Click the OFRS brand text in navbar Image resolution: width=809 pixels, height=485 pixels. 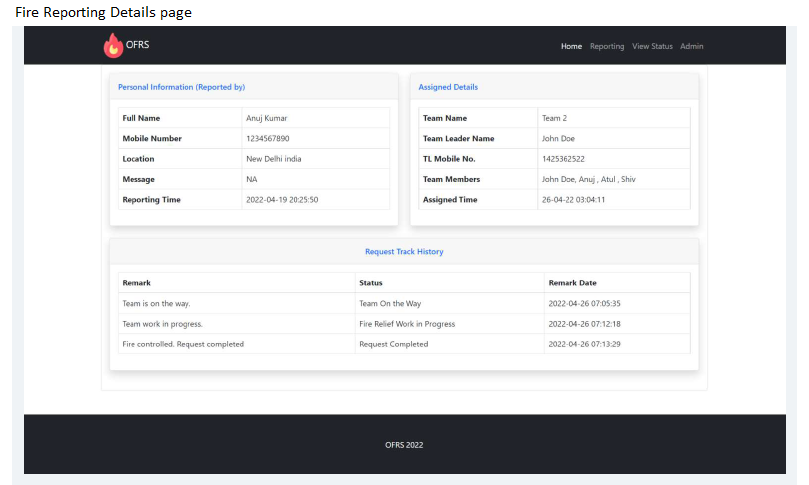[137, 45]
